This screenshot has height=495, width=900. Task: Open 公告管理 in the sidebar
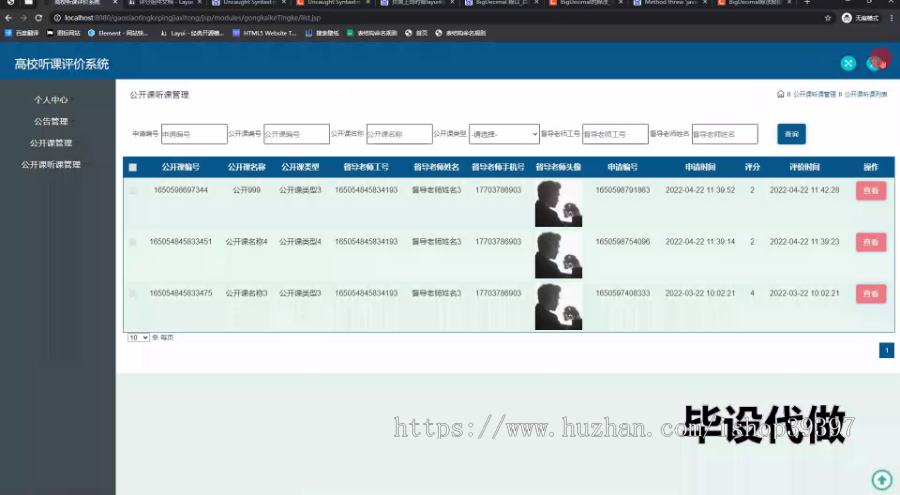[x=51, y=121]
